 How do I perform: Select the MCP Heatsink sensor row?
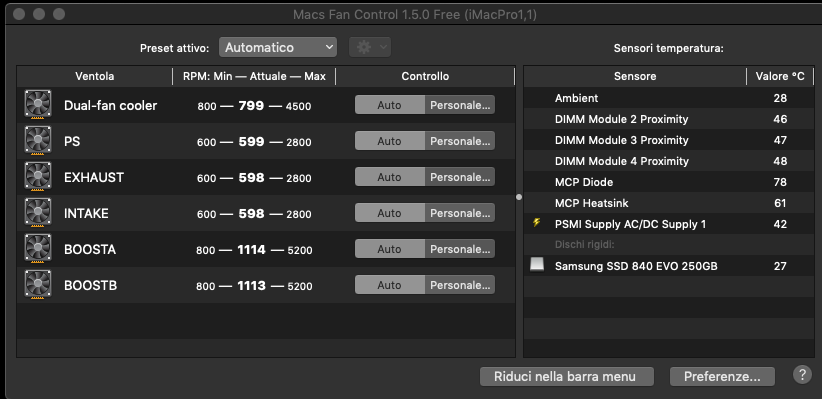(x=669, y=203)
